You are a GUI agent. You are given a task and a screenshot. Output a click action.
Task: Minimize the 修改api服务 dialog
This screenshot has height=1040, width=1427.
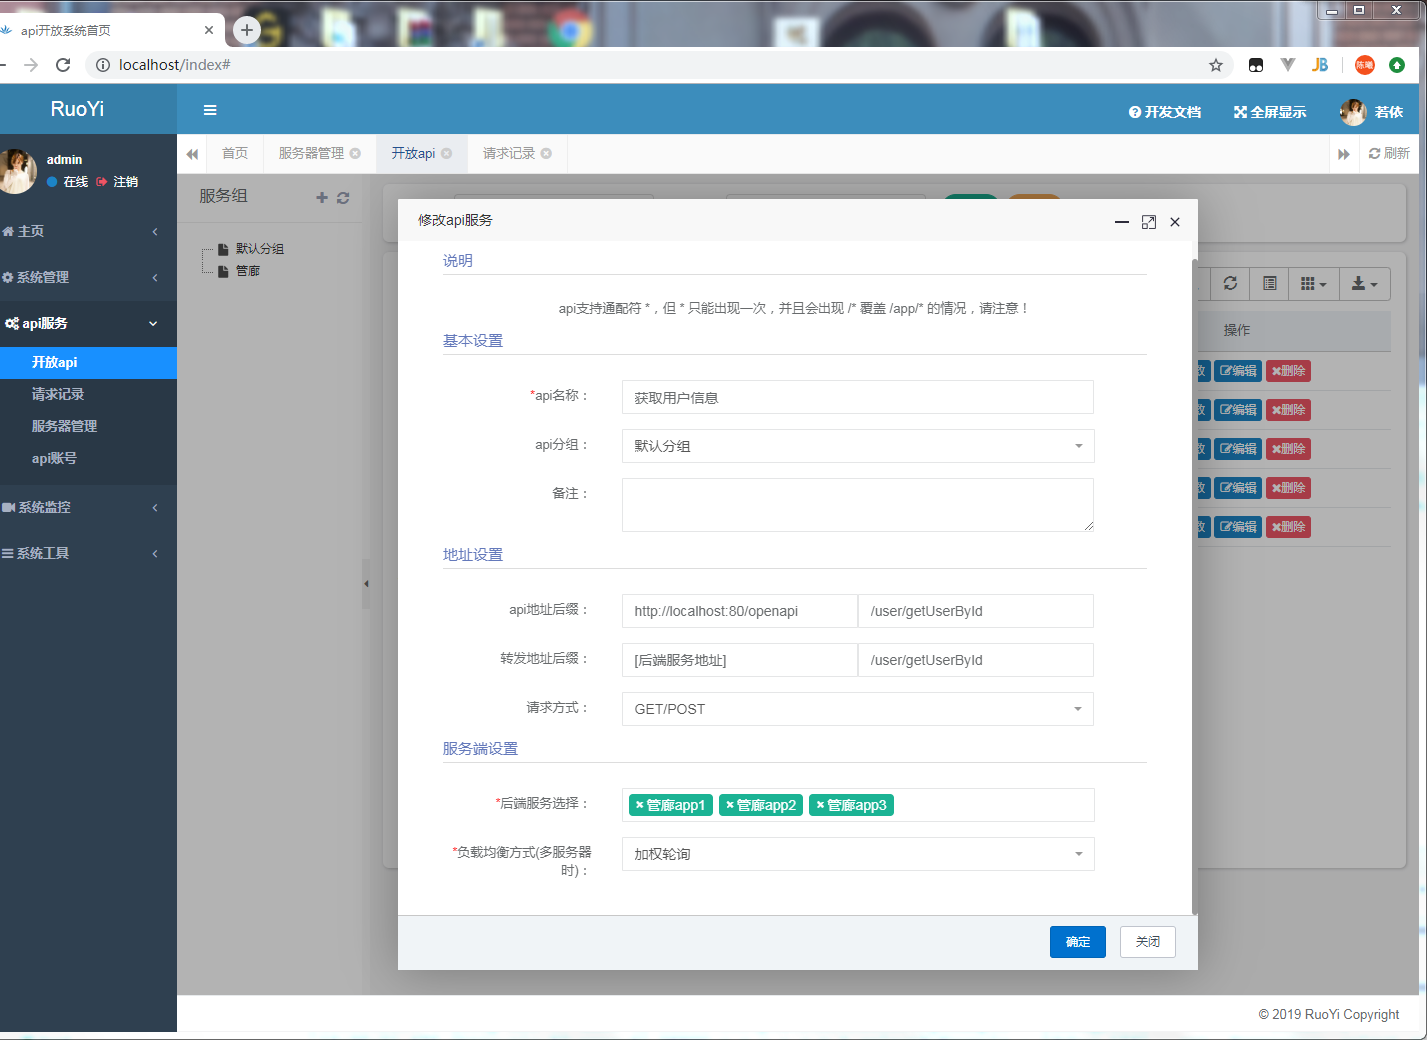(x=1121, y=222)
